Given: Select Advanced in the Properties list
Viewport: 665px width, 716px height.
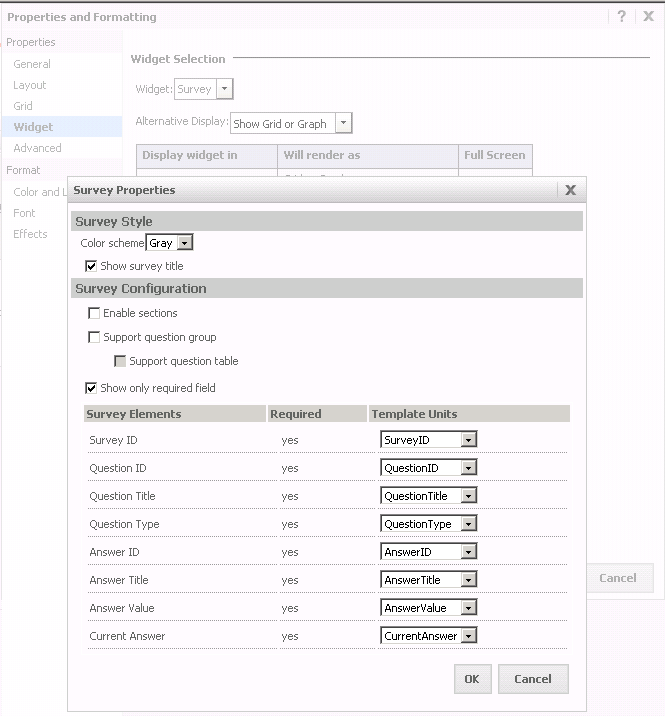Looking at the screenshot, I should pos(37,148).
